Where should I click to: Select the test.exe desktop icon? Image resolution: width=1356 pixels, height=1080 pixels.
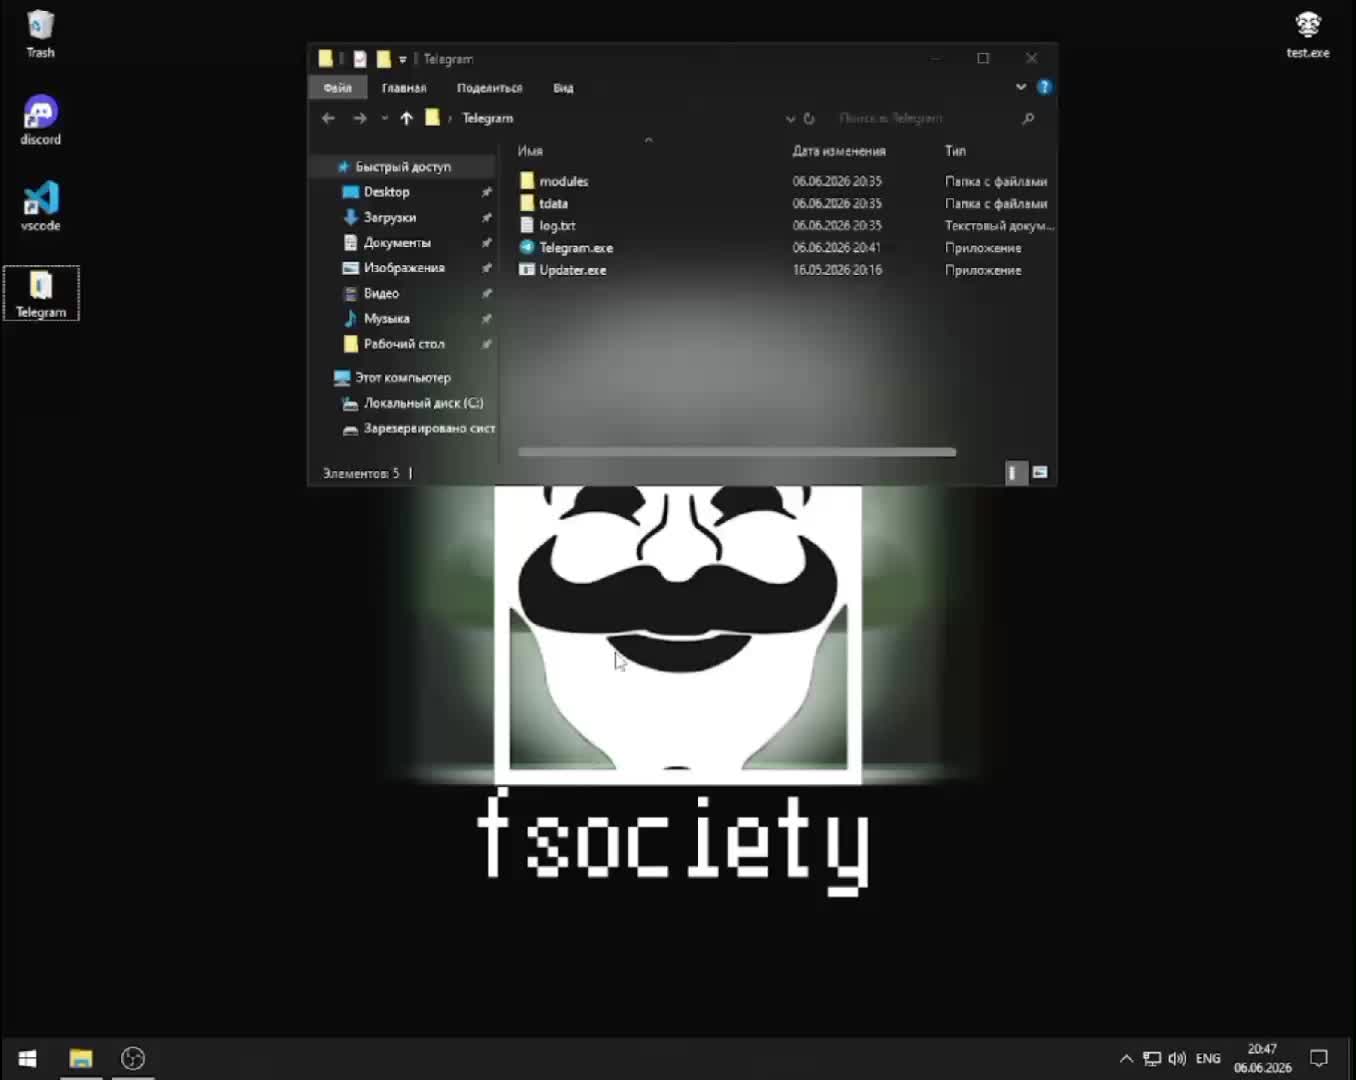pyautogui.click(x=1308, y=33)
